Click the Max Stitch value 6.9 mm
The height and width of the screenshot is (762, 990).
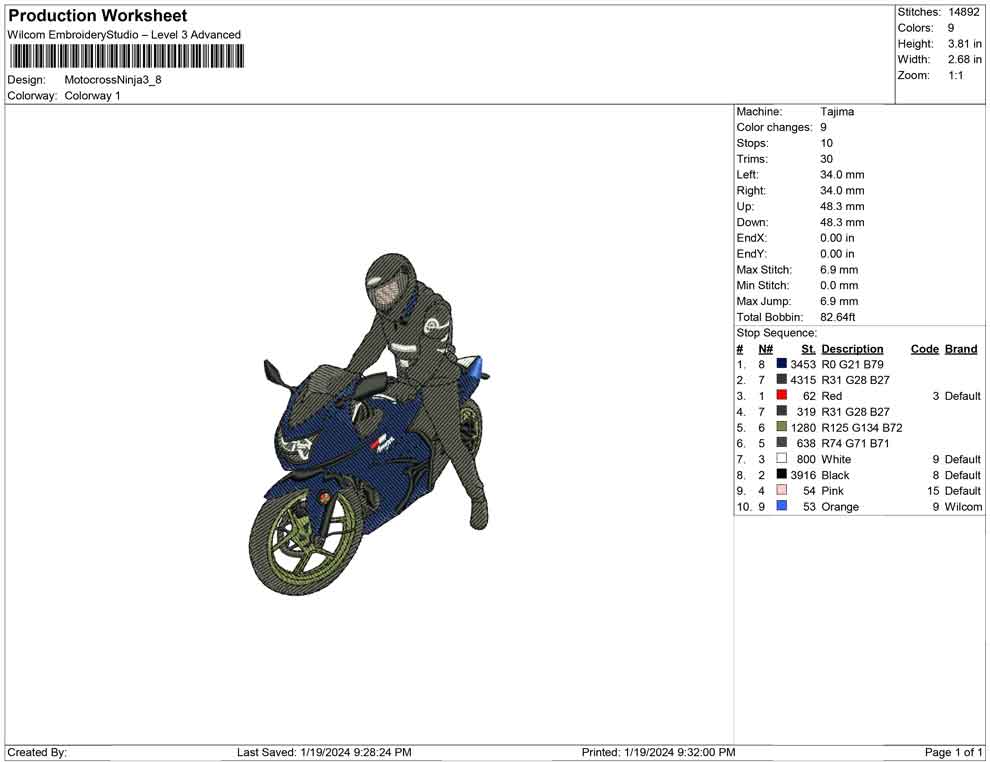[x=838, y=270]
